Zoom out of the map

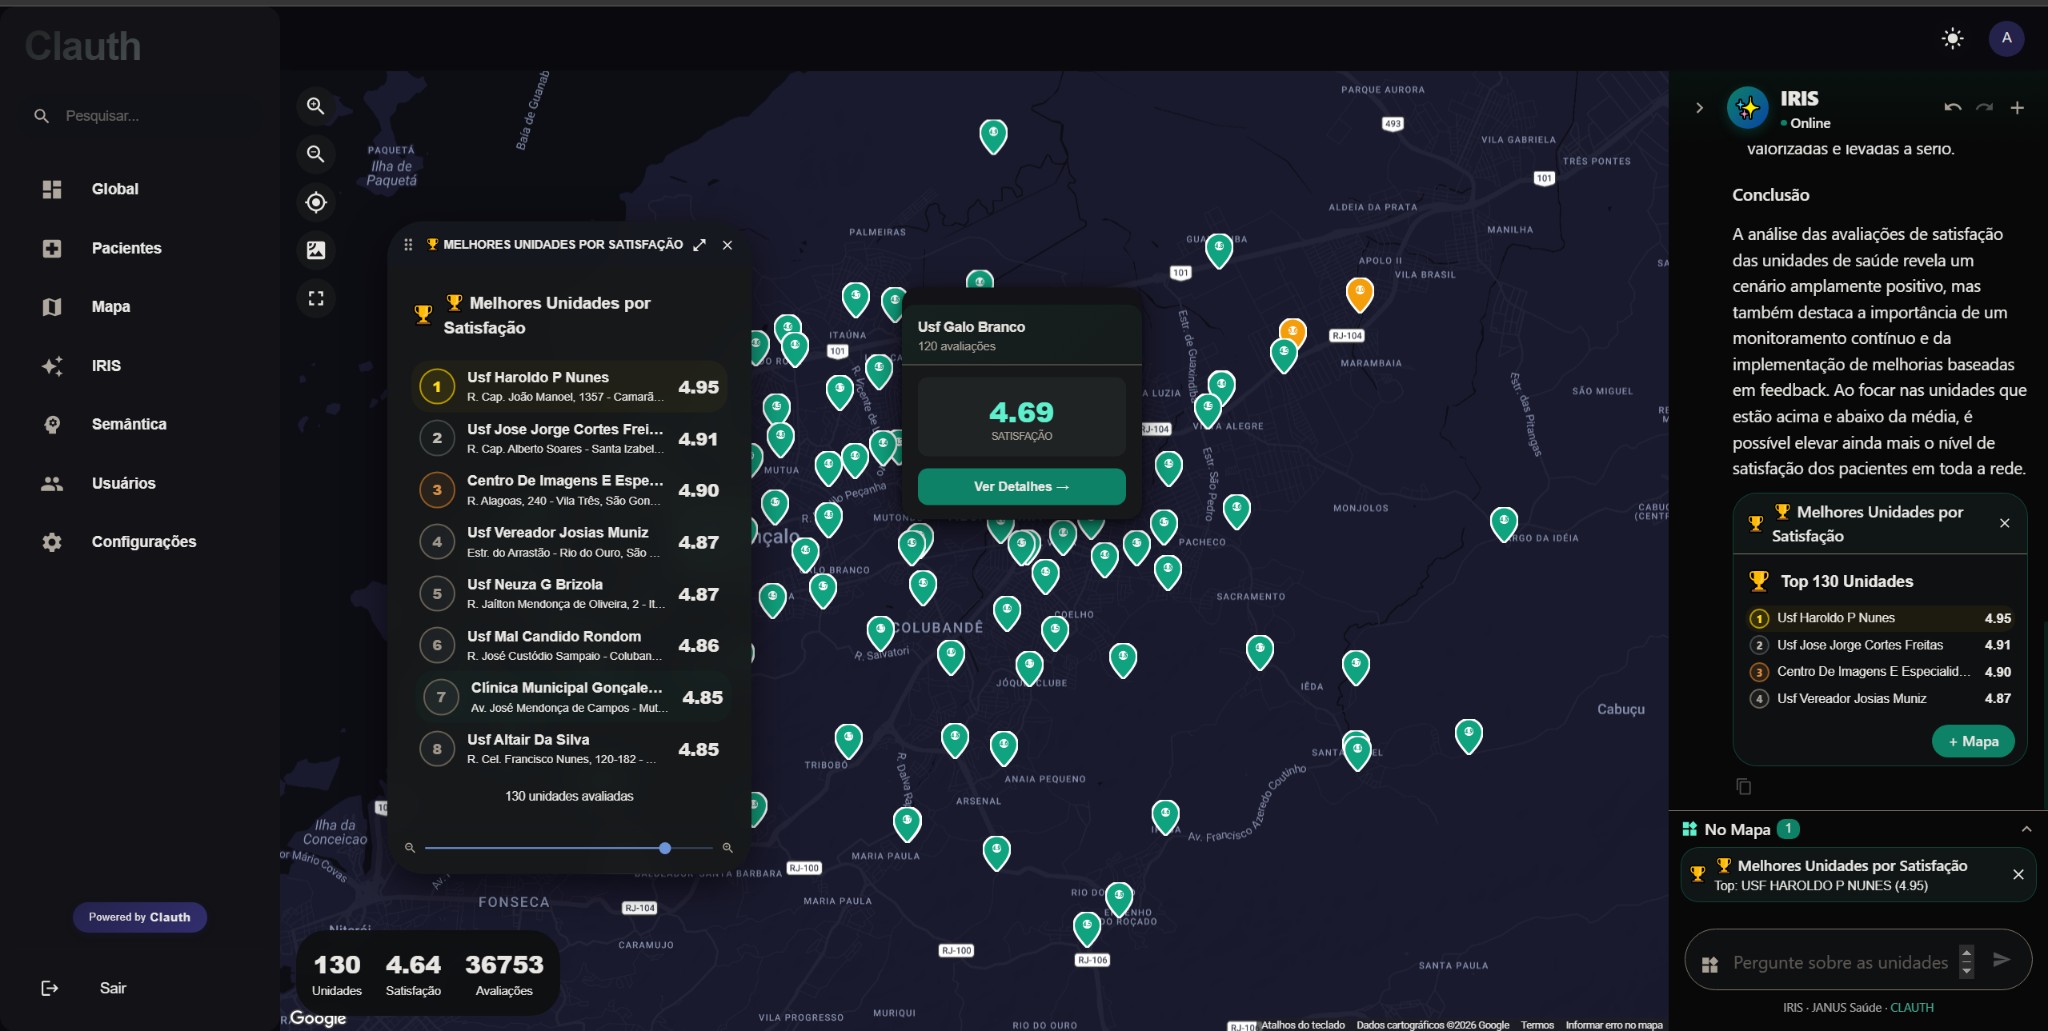[315, 154]
